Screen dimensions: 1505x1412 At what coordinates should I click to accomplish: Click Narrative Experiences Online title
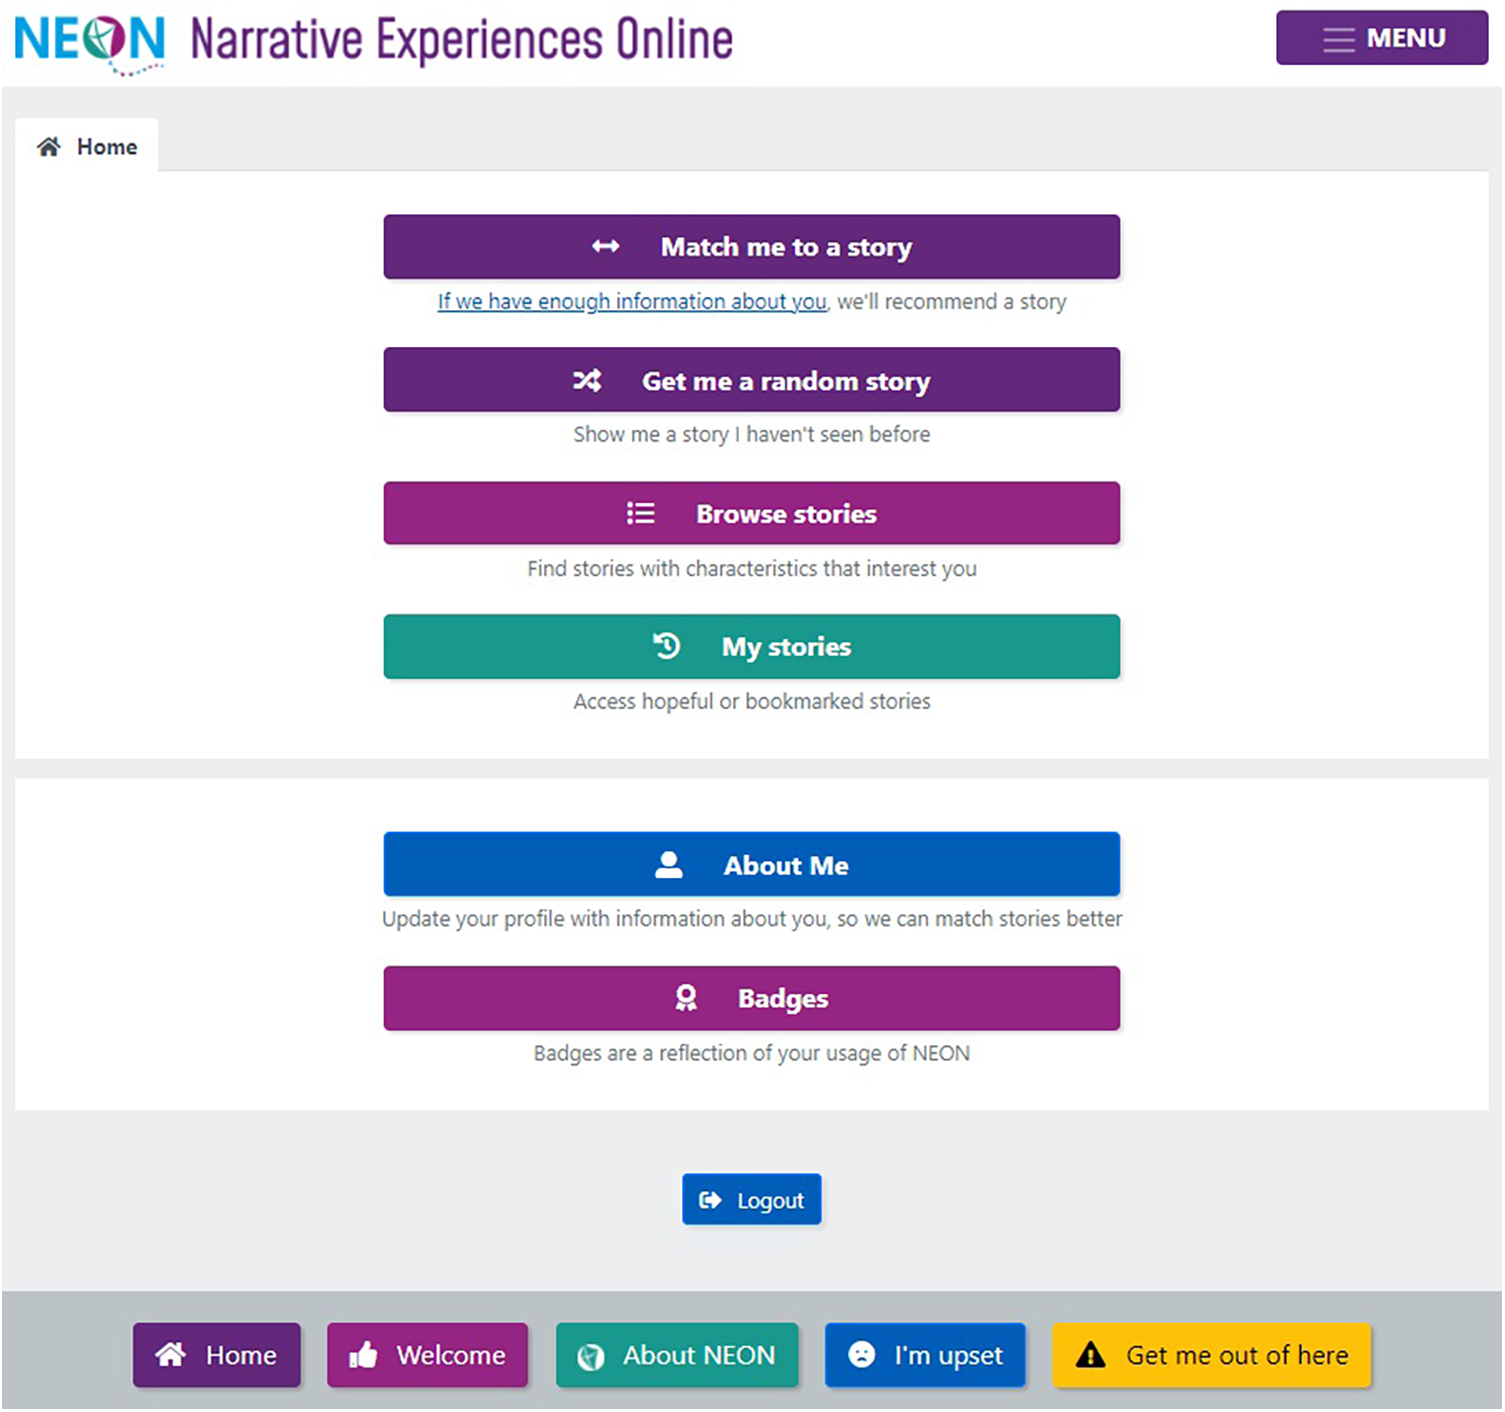click(x=461, y=41)
